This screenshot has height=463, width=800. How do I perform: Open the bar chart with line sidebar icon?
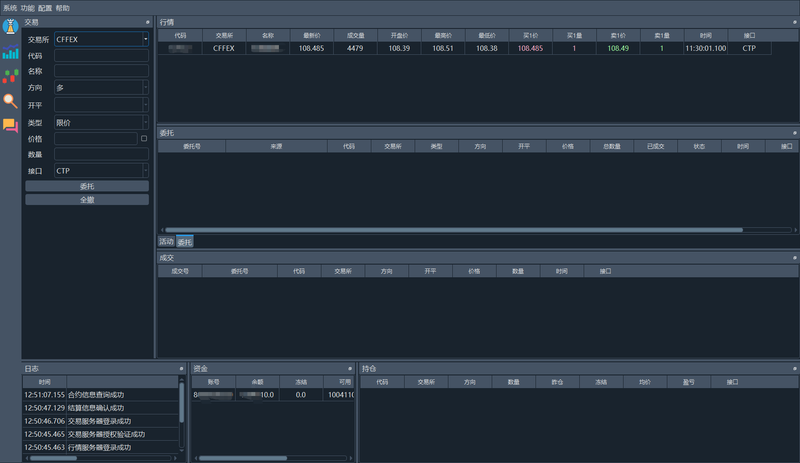click(x=10, y=52)
